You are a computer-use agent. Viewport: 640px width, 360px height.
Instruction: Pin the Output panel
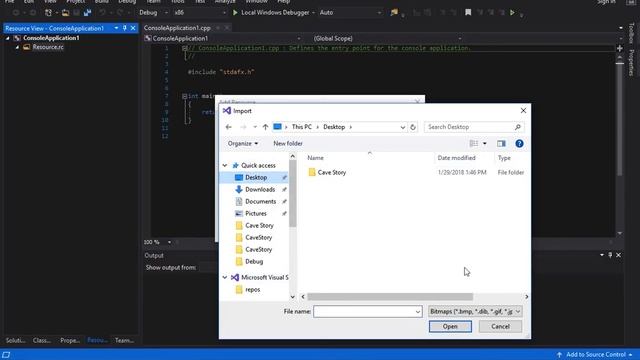click(x=610, y=255)
